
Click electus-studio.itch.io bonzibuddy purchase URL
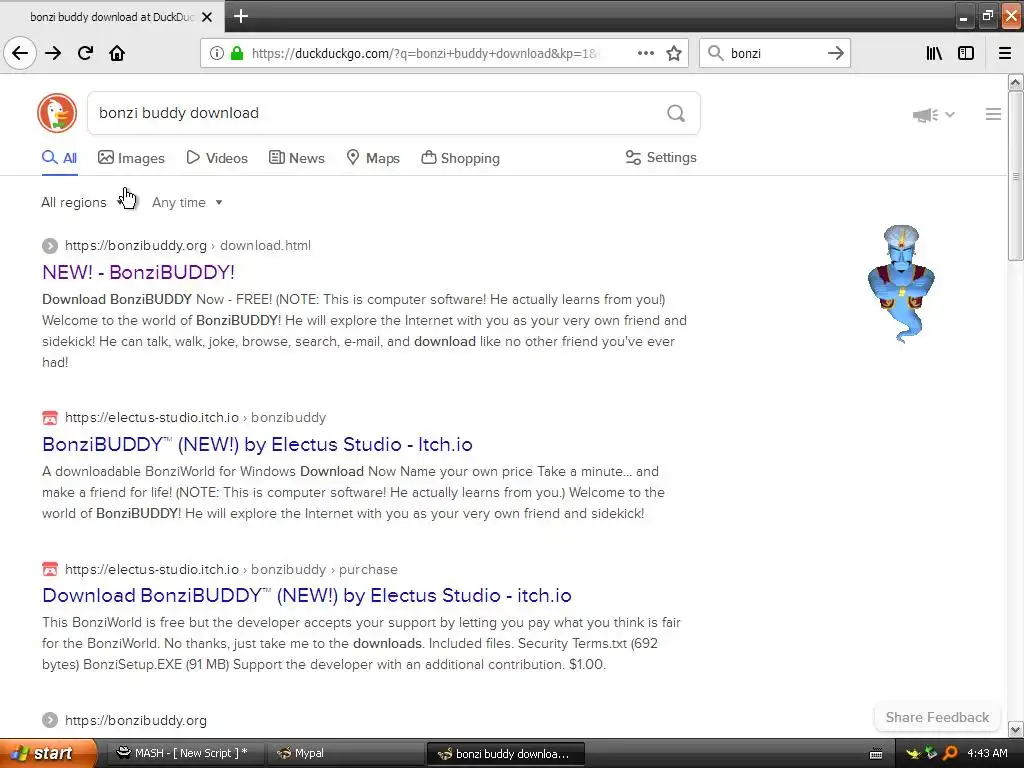[231, 569]
